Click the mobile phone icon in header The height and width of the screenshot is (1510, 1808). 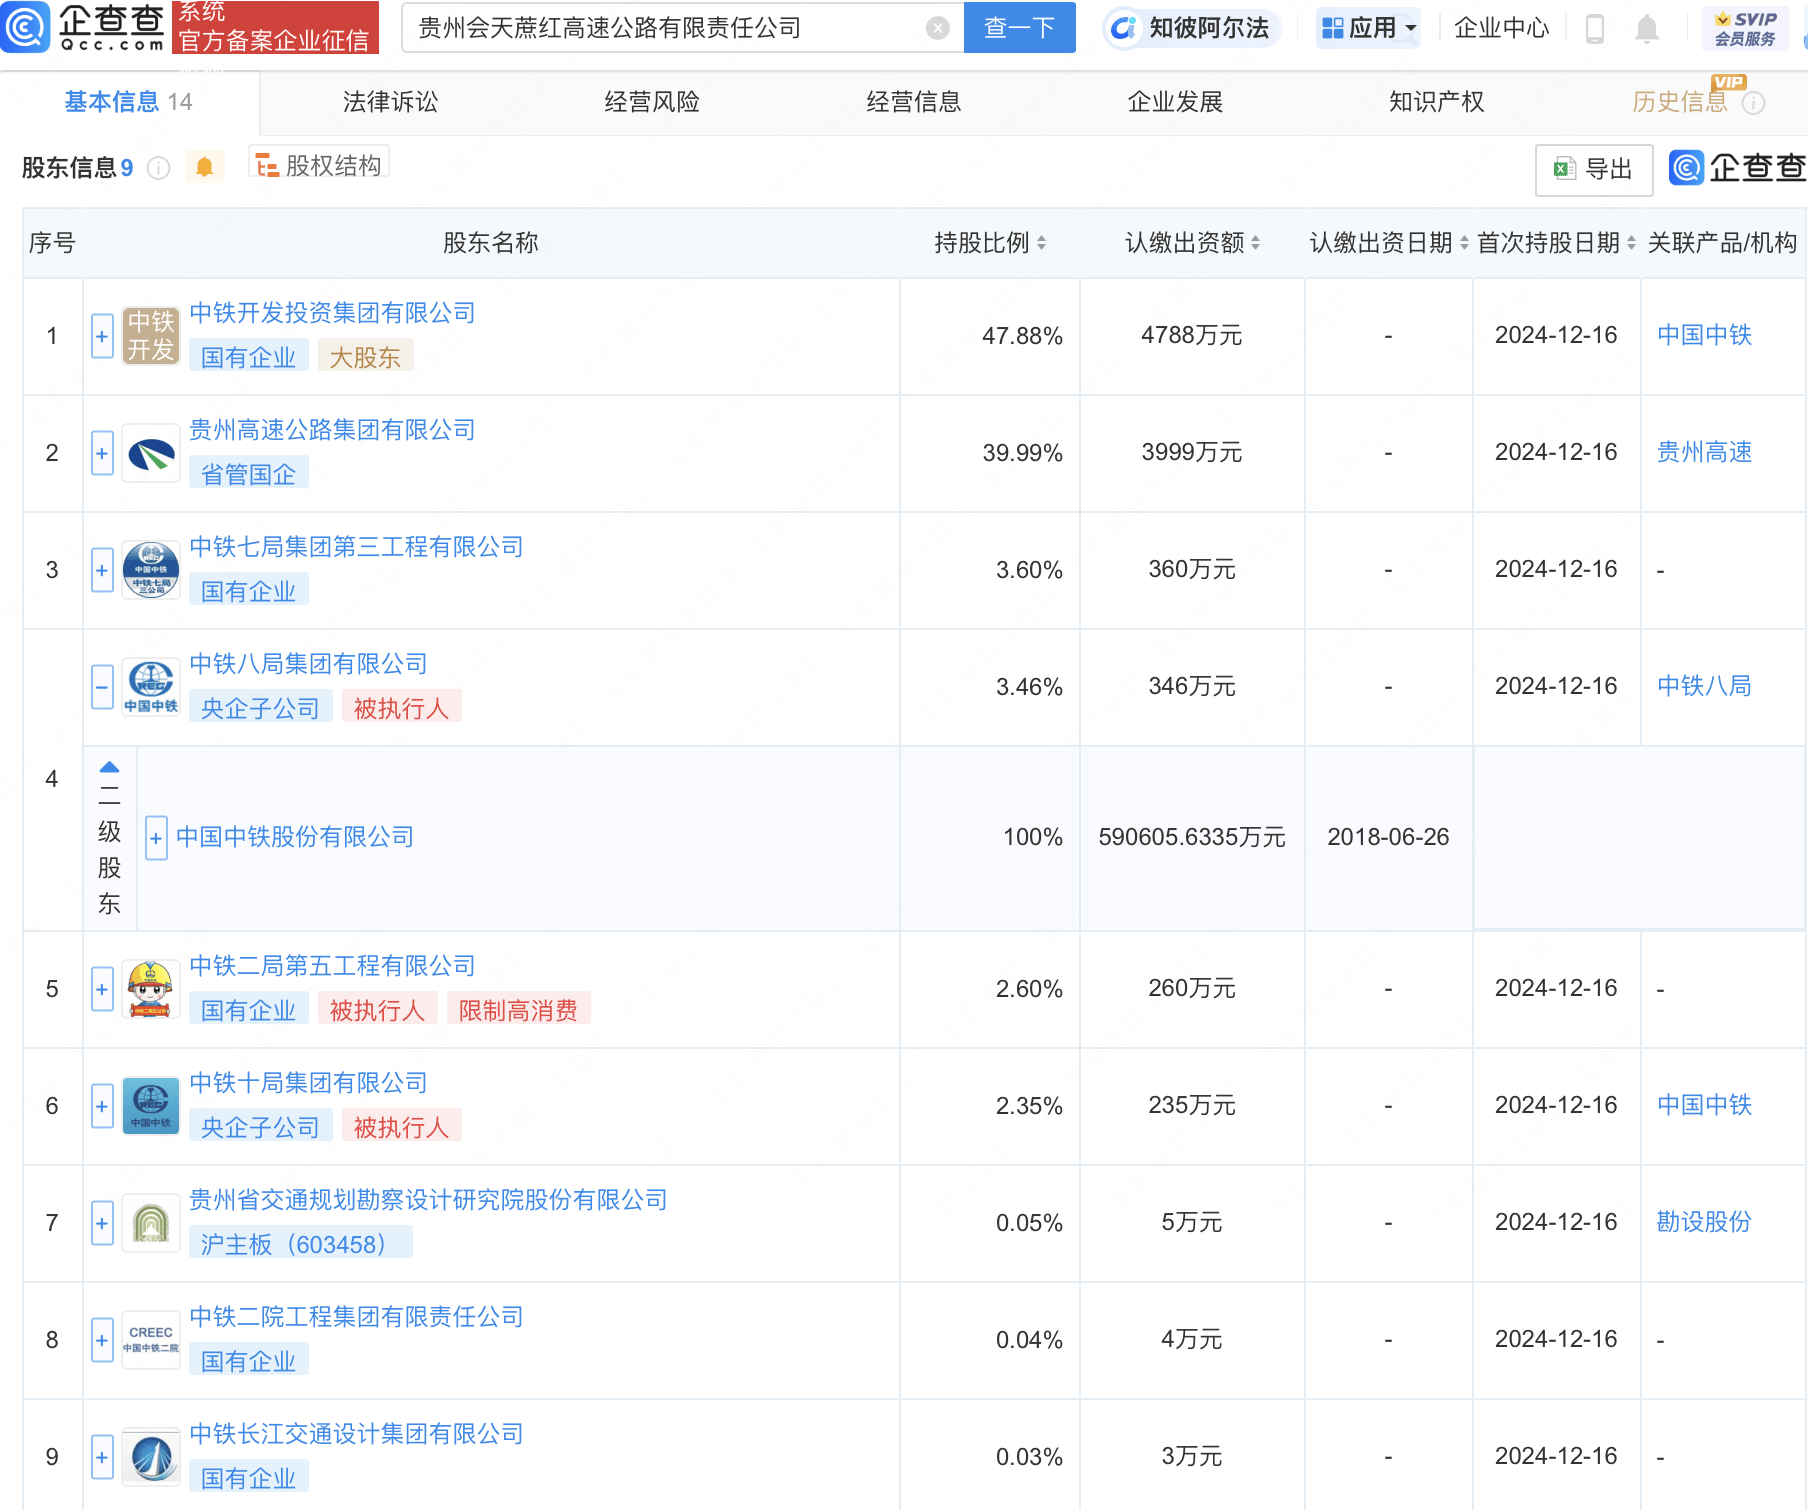[x=1595, y=29]
